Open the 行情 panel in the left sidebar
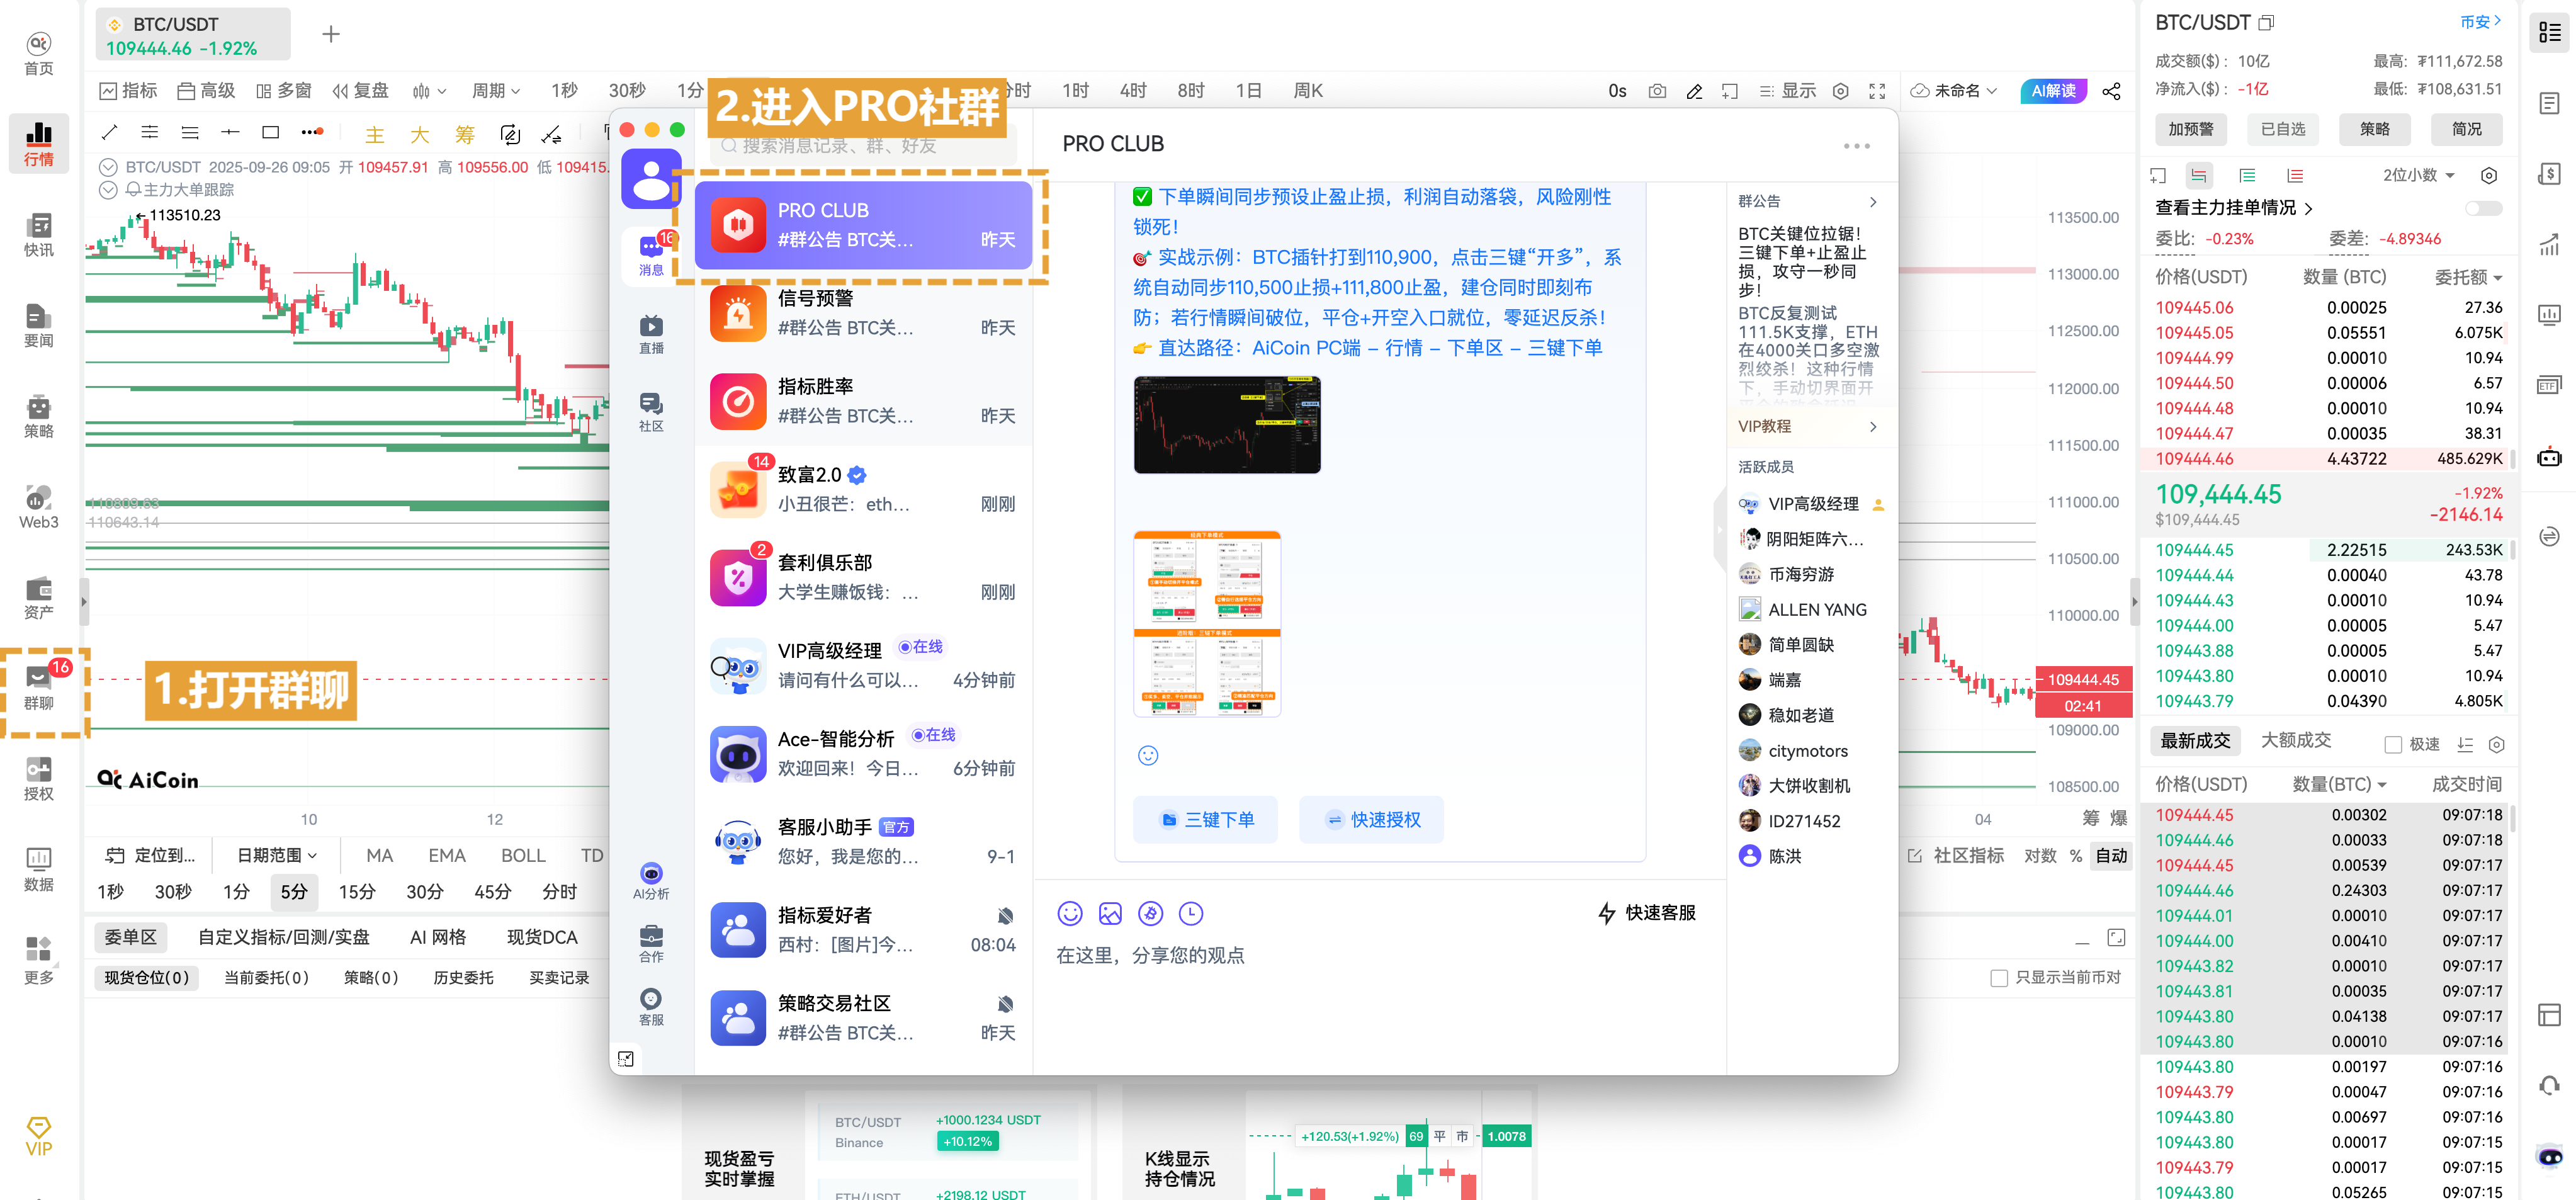 pos(38,143)
